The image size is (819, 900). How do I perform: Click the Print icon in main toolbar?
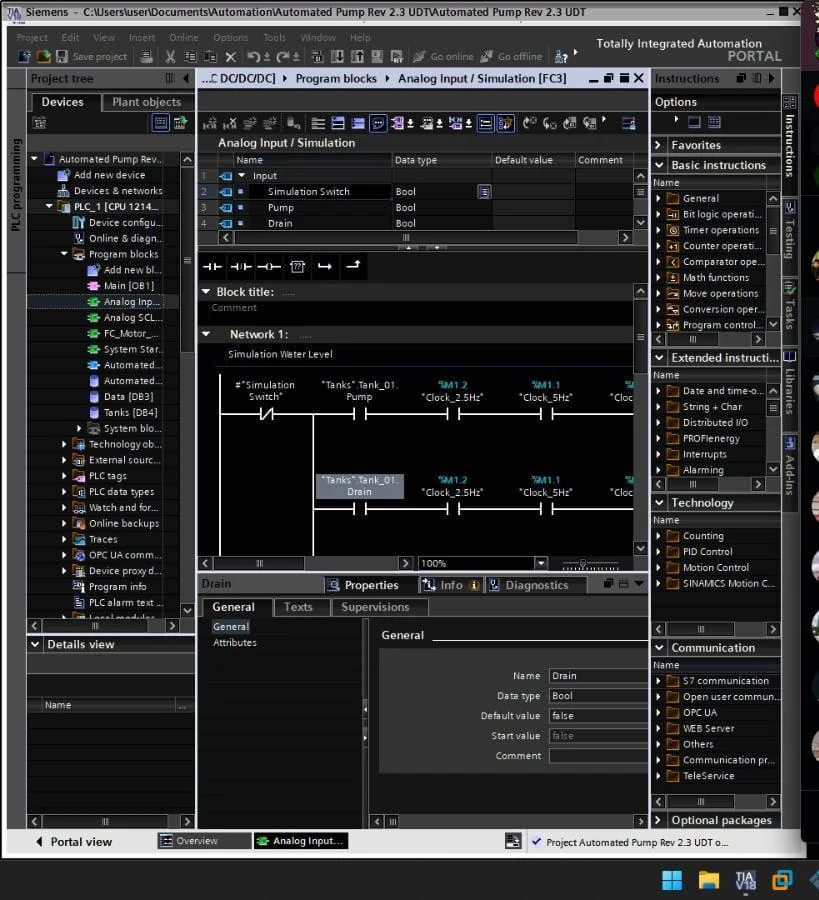coord(146,56)
